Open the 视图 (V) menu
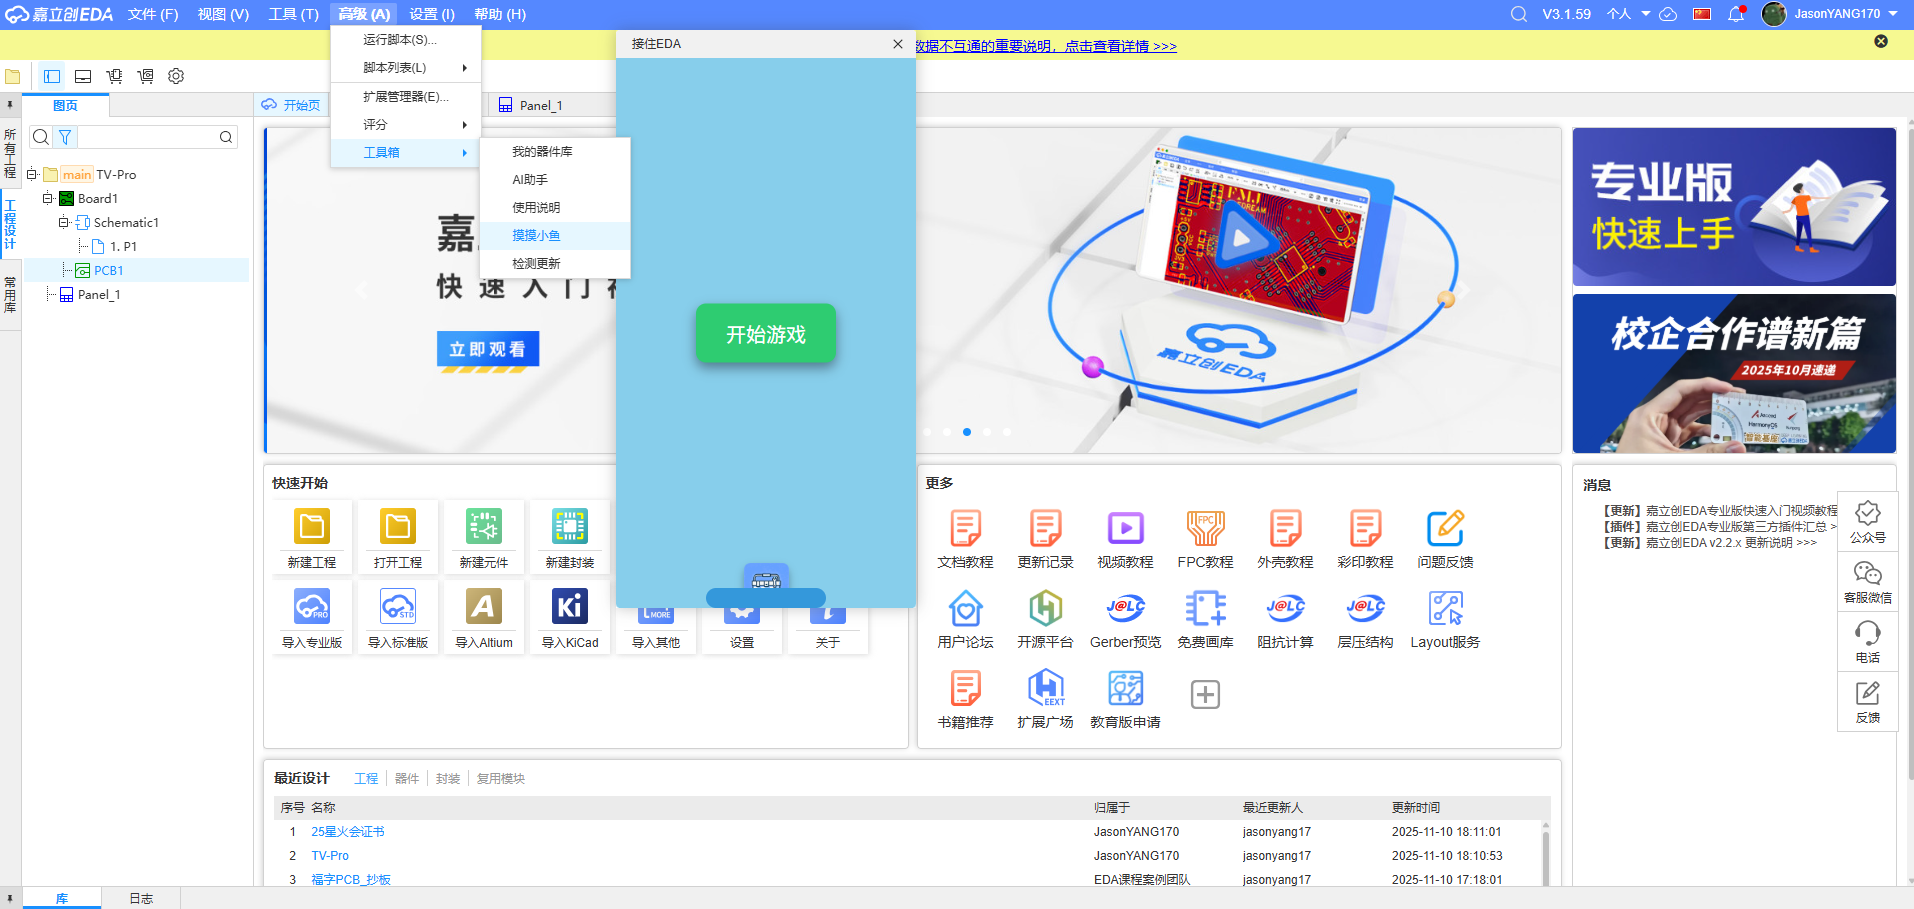 223,14
